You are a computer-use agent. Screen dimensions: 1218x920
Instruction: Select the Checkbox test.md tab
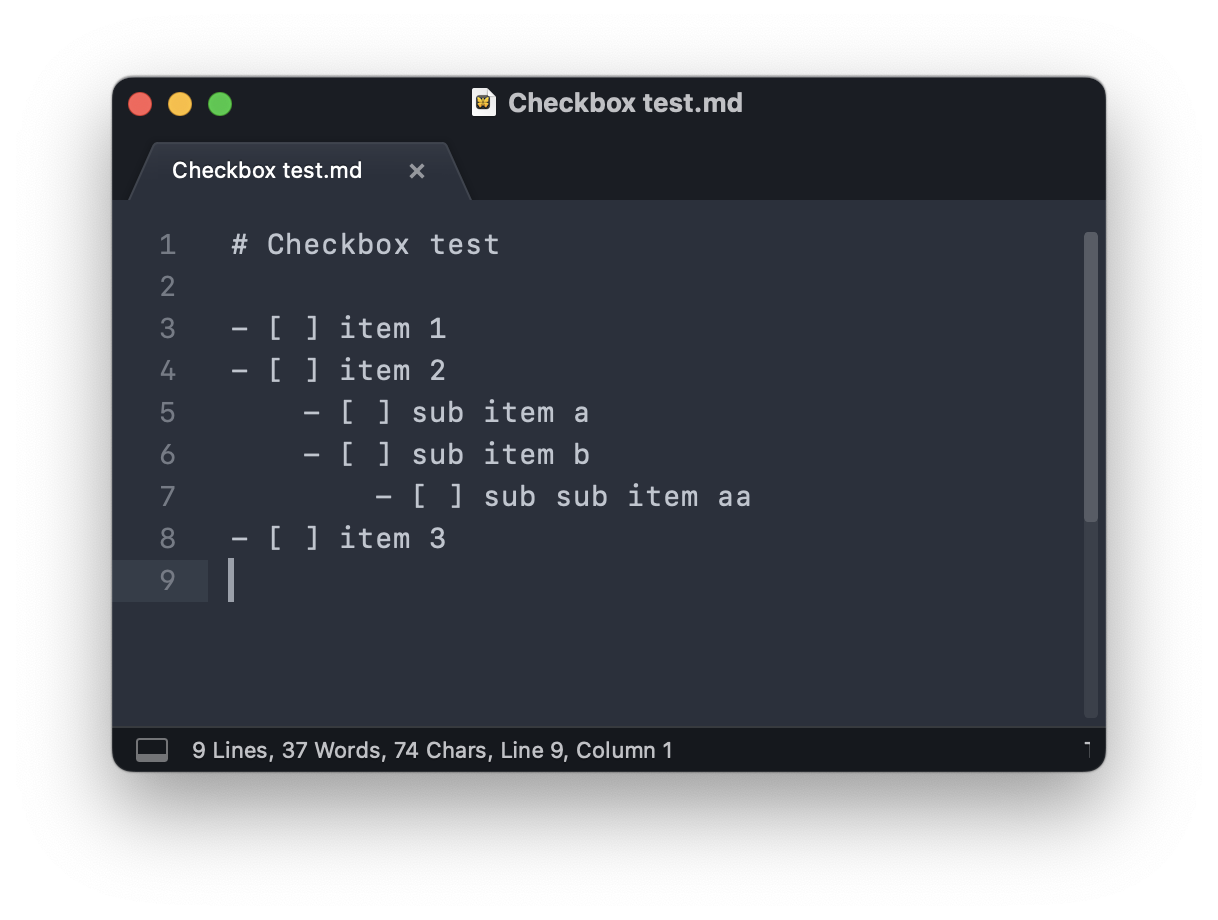(267, 171)
